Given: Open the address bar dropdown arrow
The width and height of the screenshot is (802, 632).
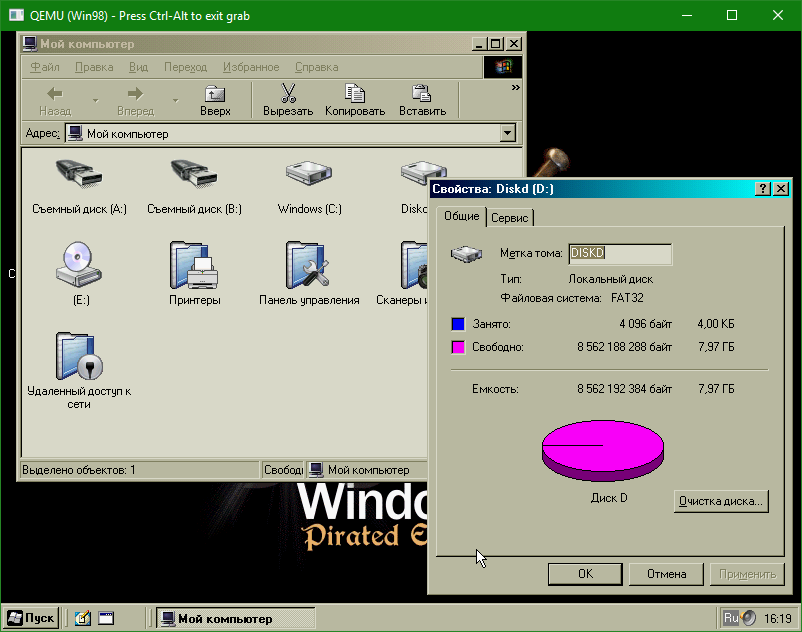Looking at the screenshot, I should [506, 132].
